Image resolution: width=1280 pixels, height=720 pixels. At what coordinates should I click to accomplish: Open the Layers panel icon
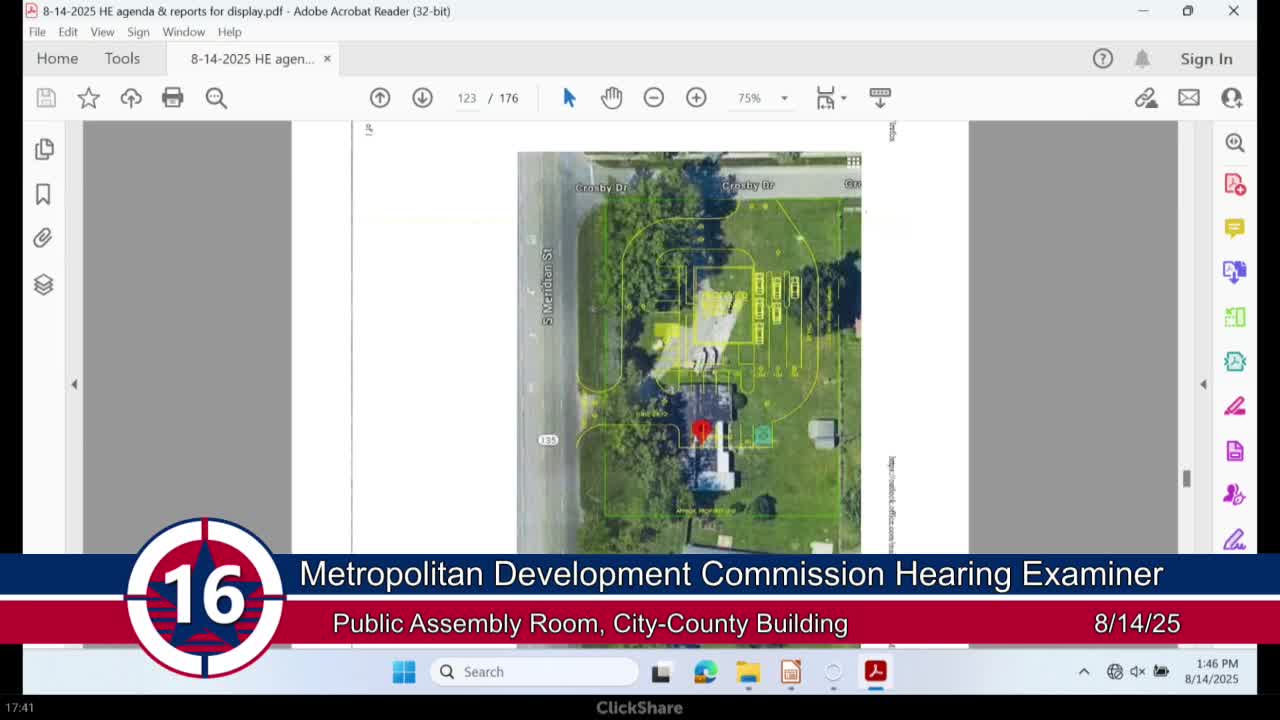tap(43, 285)
